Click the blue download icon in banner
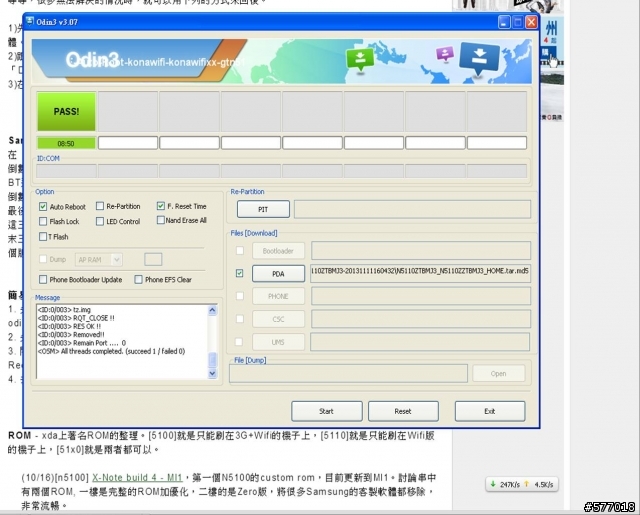 (x=479, y=58)
